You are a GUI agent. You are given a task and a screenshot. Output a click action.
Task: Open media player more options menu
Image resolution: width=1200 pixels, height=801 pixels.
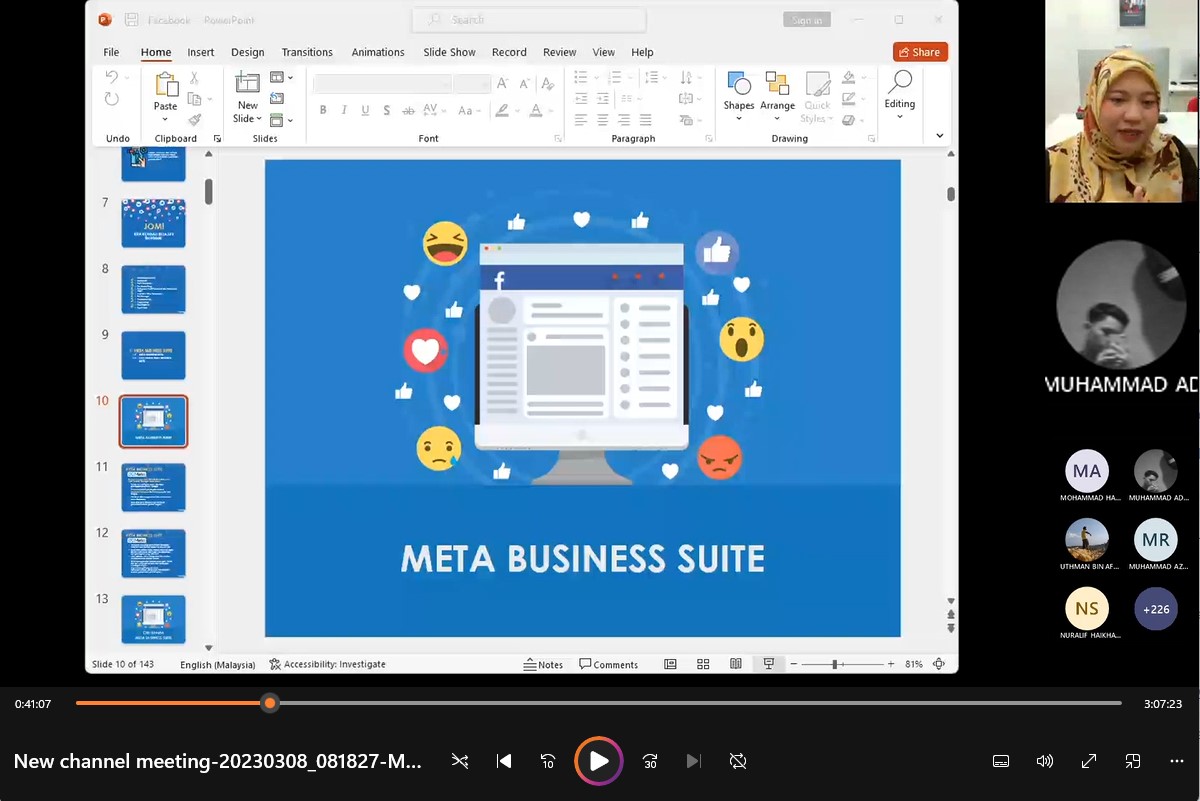click(1177, 761)
